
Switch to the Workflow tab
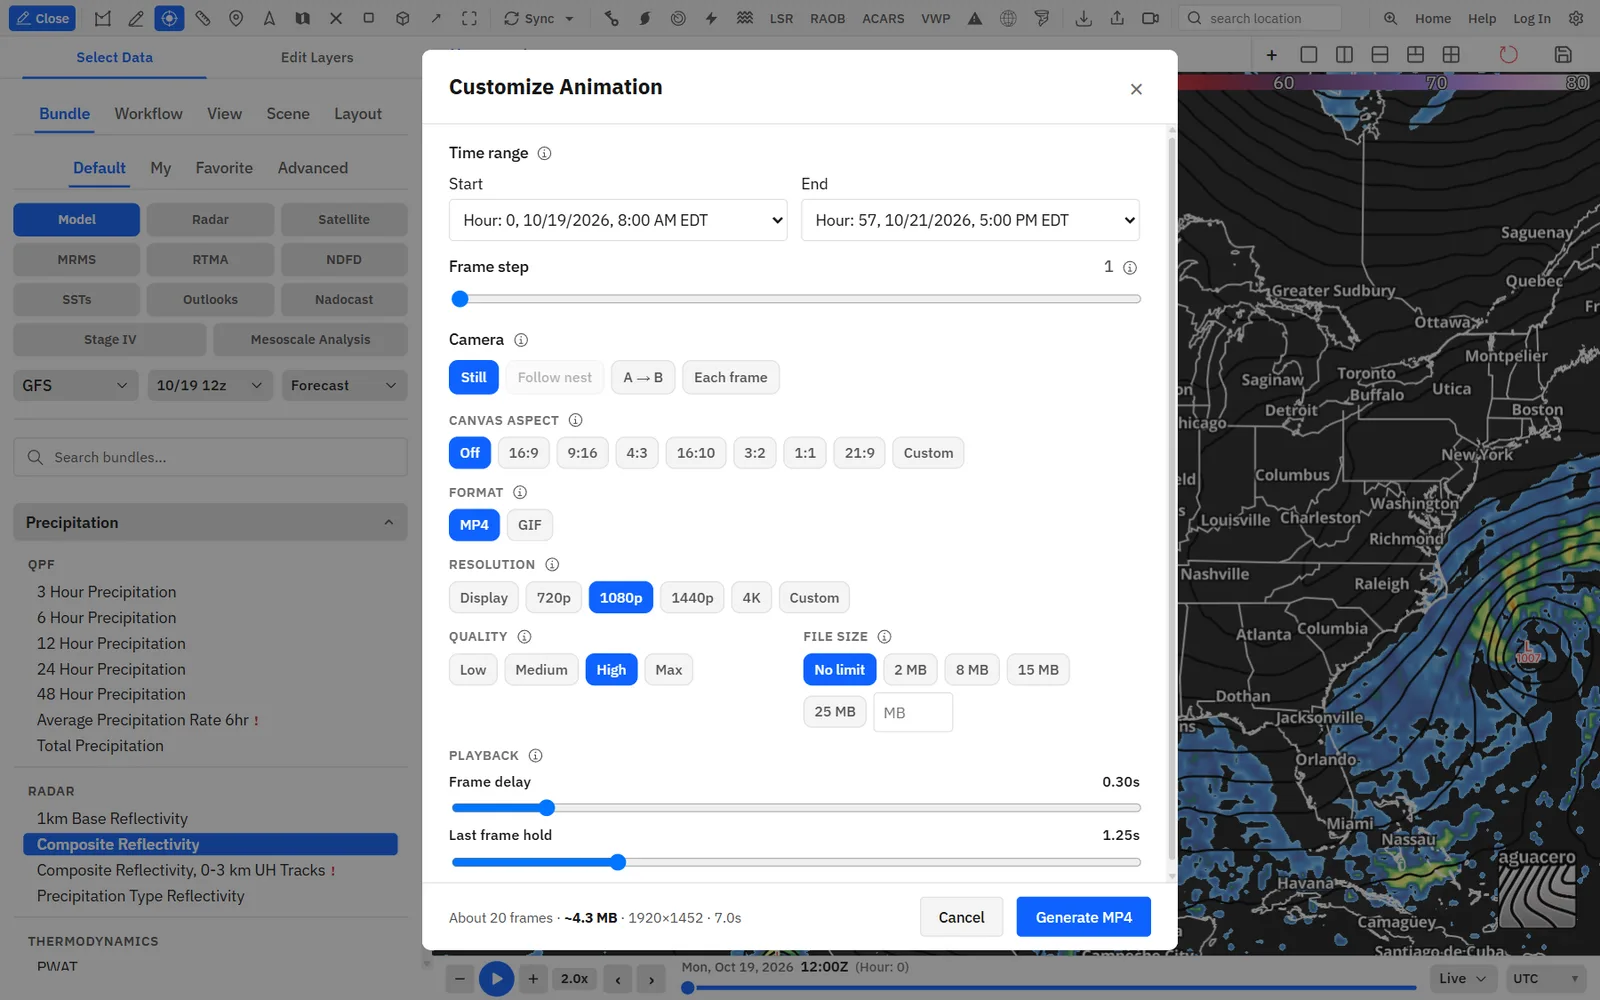pyautogui.click(x=148, y=114)
